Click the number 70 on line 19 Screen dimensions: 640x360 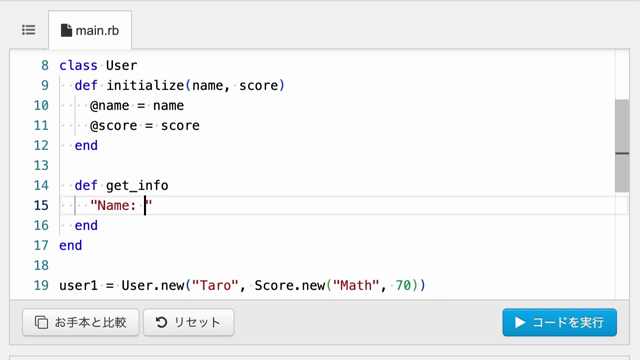pyautogui.click(x=403, y=285)
